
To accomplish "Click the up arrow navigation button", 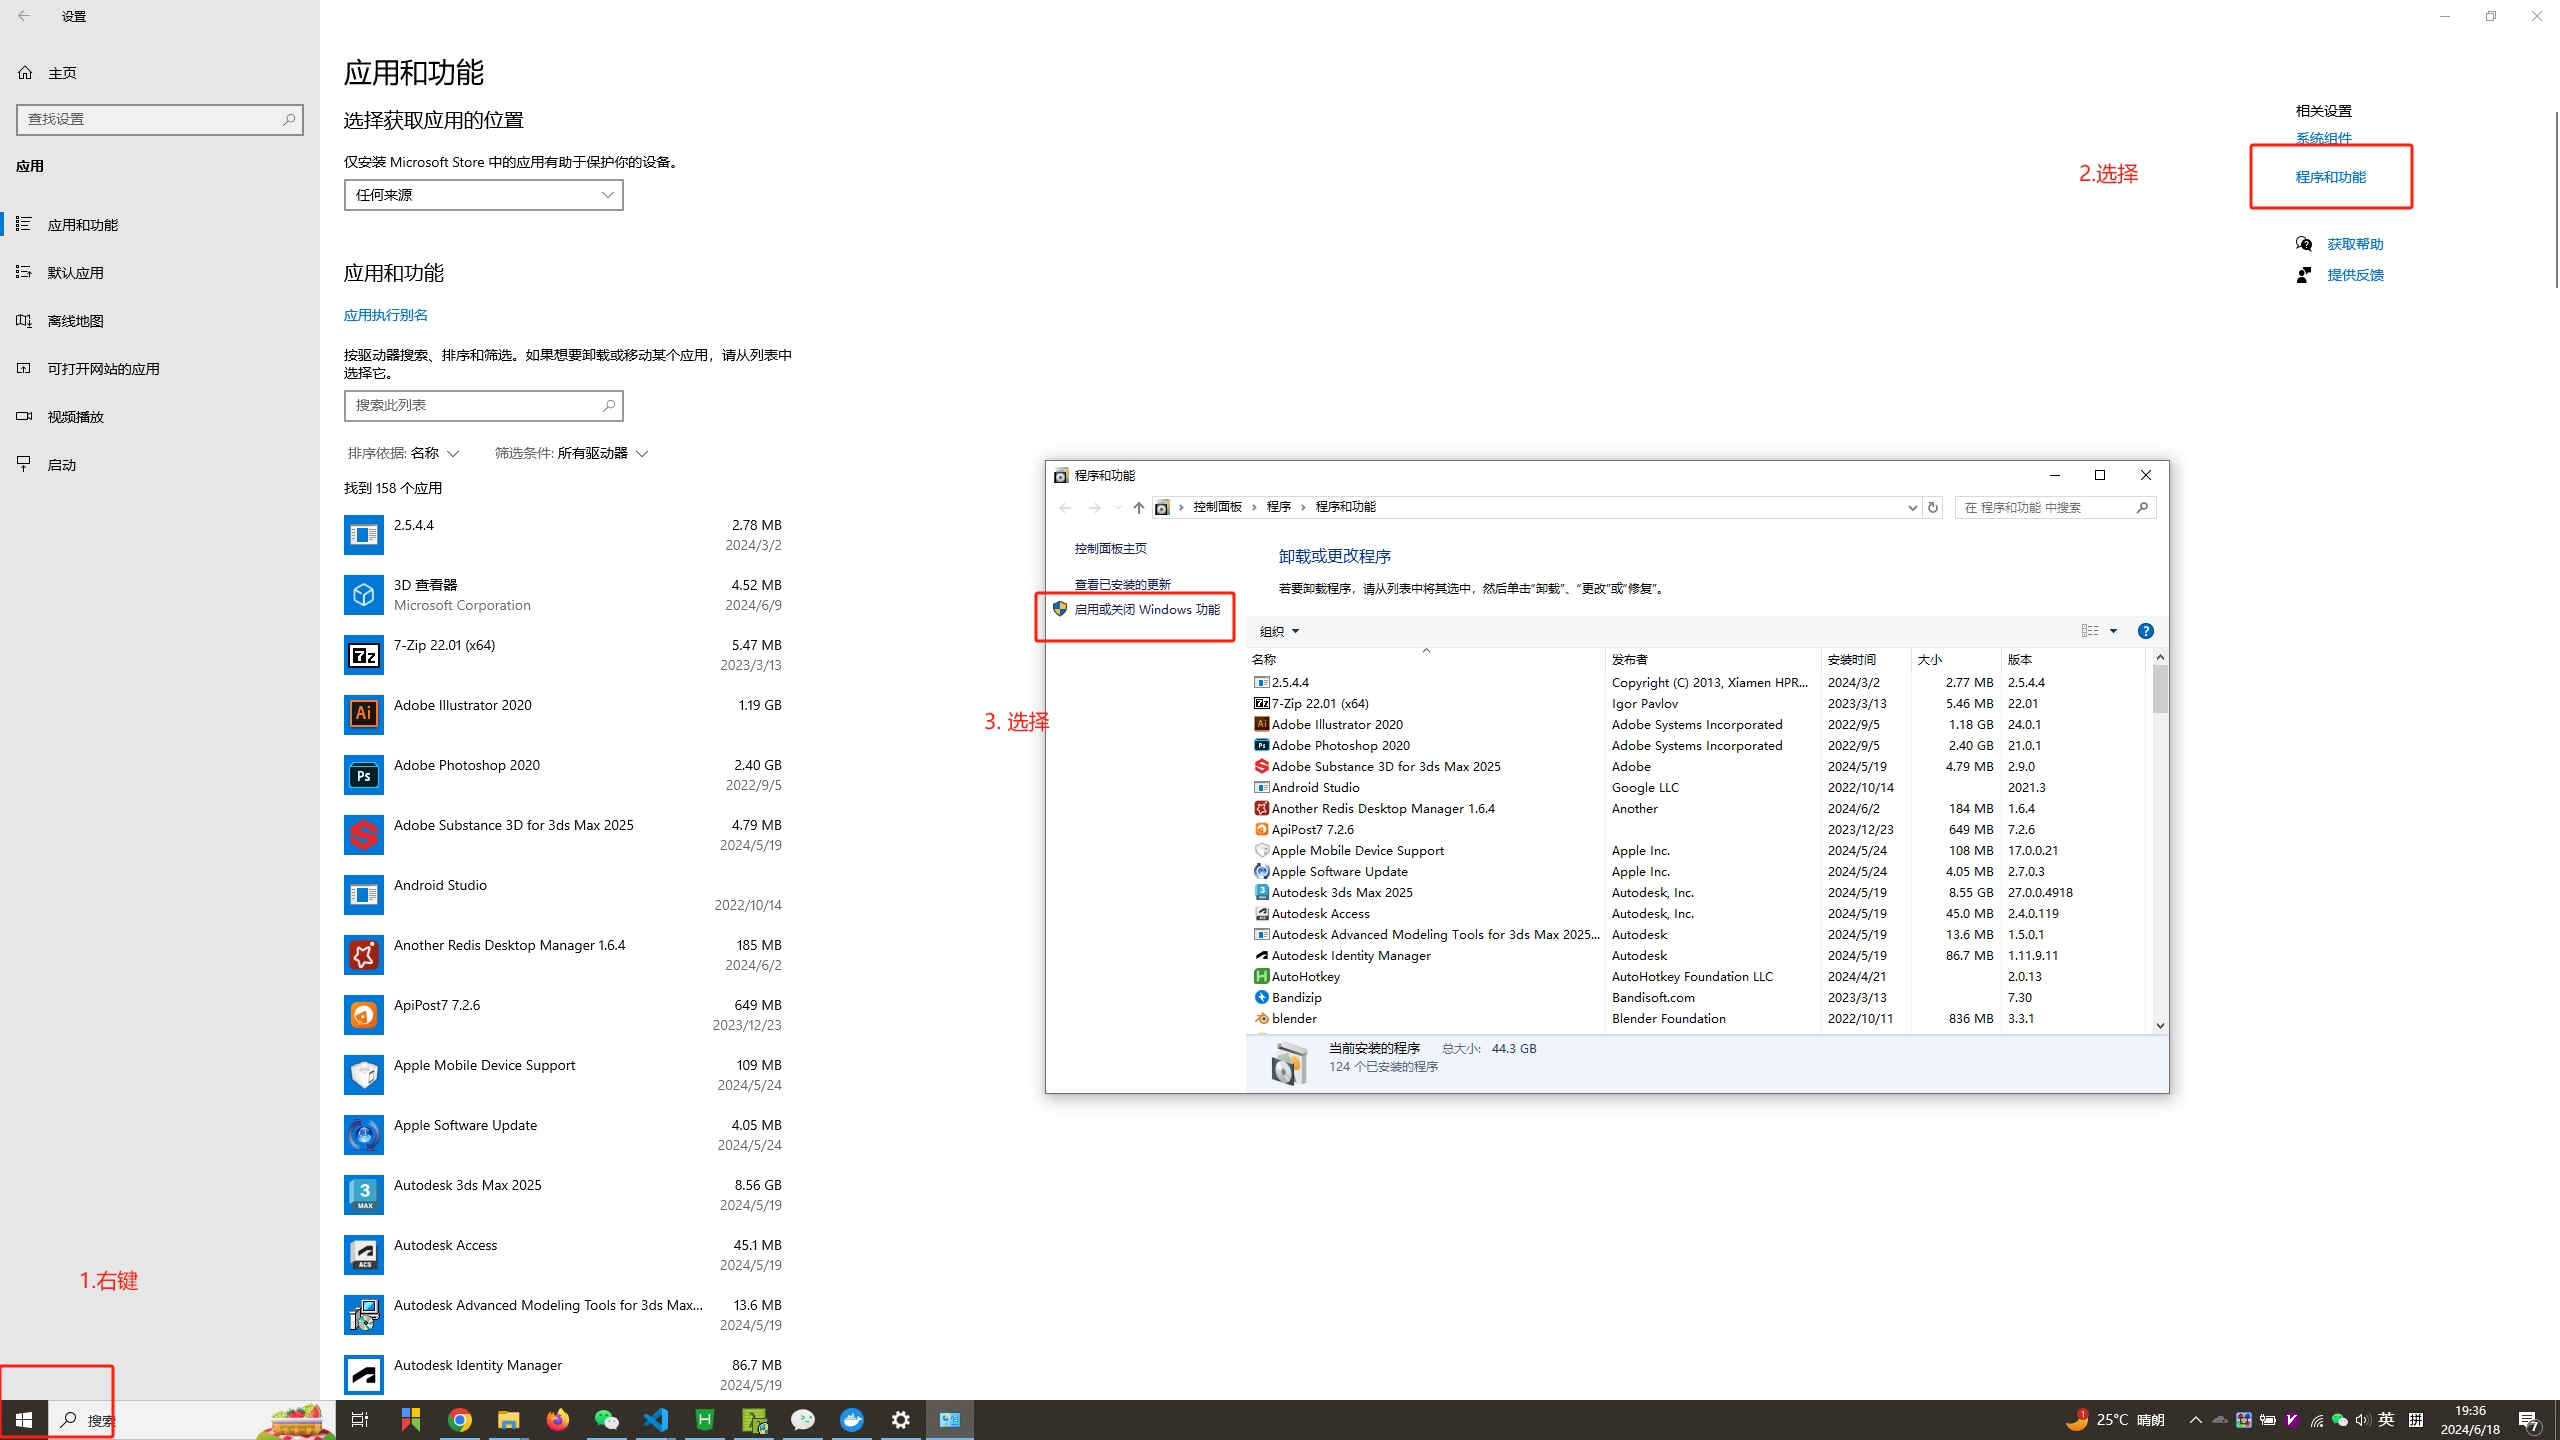I will (x=1138, y=508).
